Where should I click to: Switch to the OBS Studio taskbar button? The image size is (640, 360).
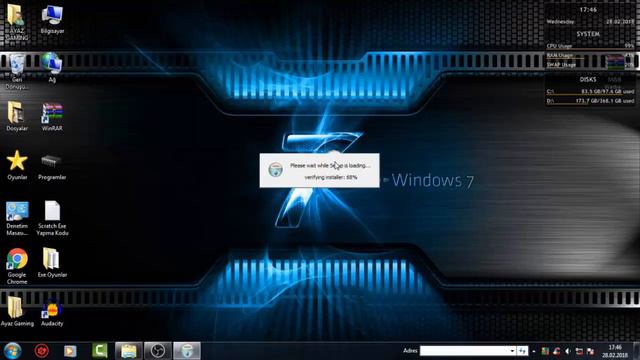(158, 351)
